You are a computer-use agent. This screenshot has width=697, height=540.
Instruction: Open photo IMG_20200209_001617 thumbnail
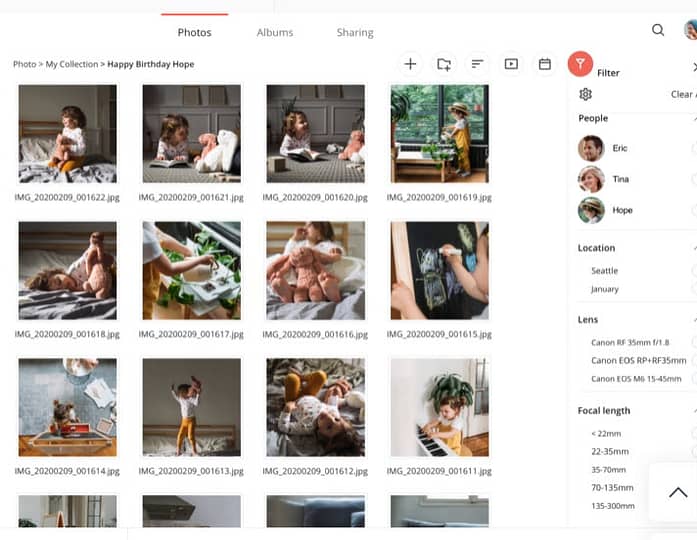coord(192,271)
